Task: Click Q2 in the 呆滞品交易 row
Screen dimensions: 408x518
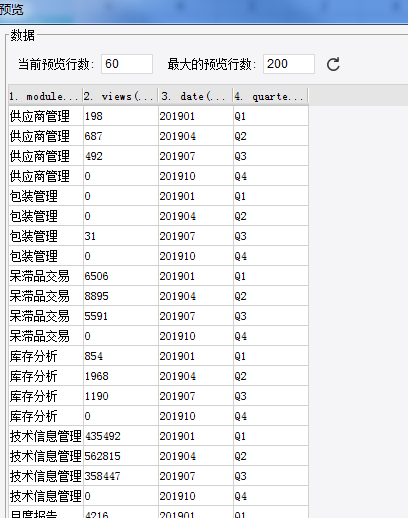Action: tap(271, 296)
